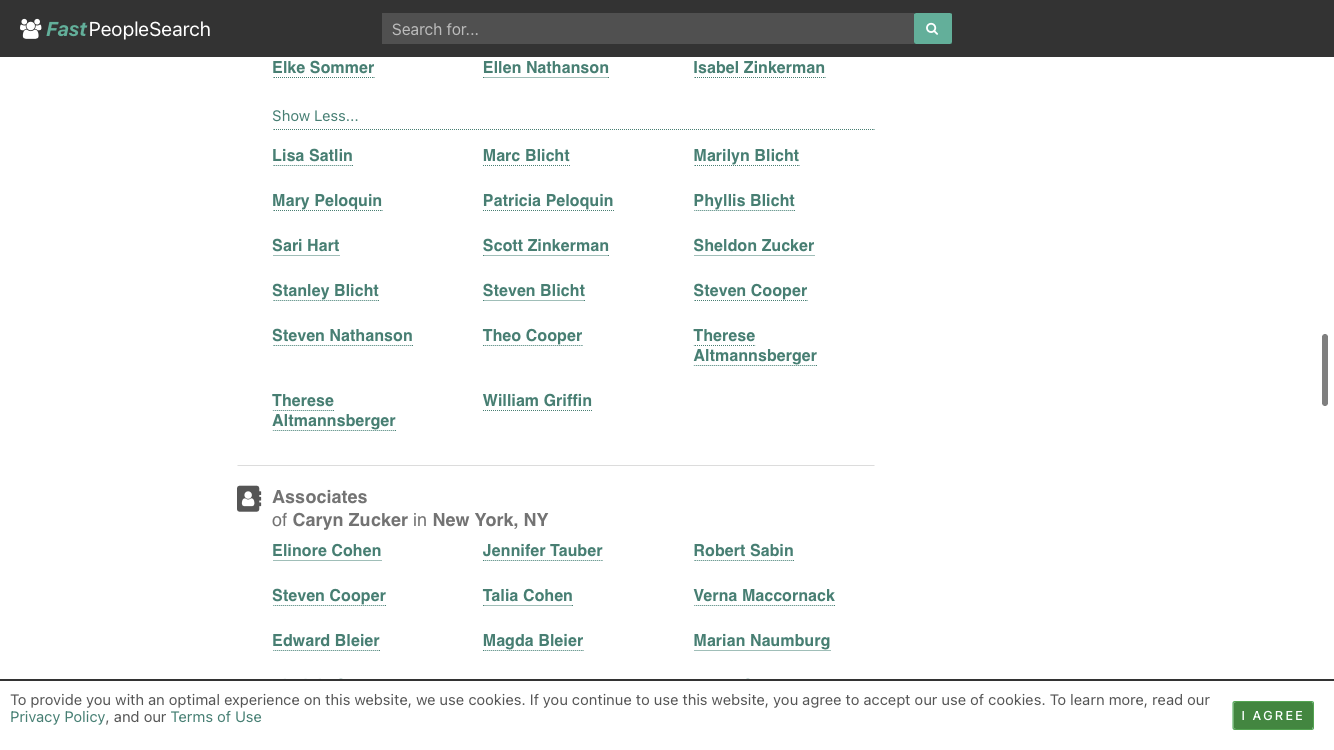This screenshot has height=750, width=1334.
Task: Open Theo Cooper link
Action: (532, 336)
